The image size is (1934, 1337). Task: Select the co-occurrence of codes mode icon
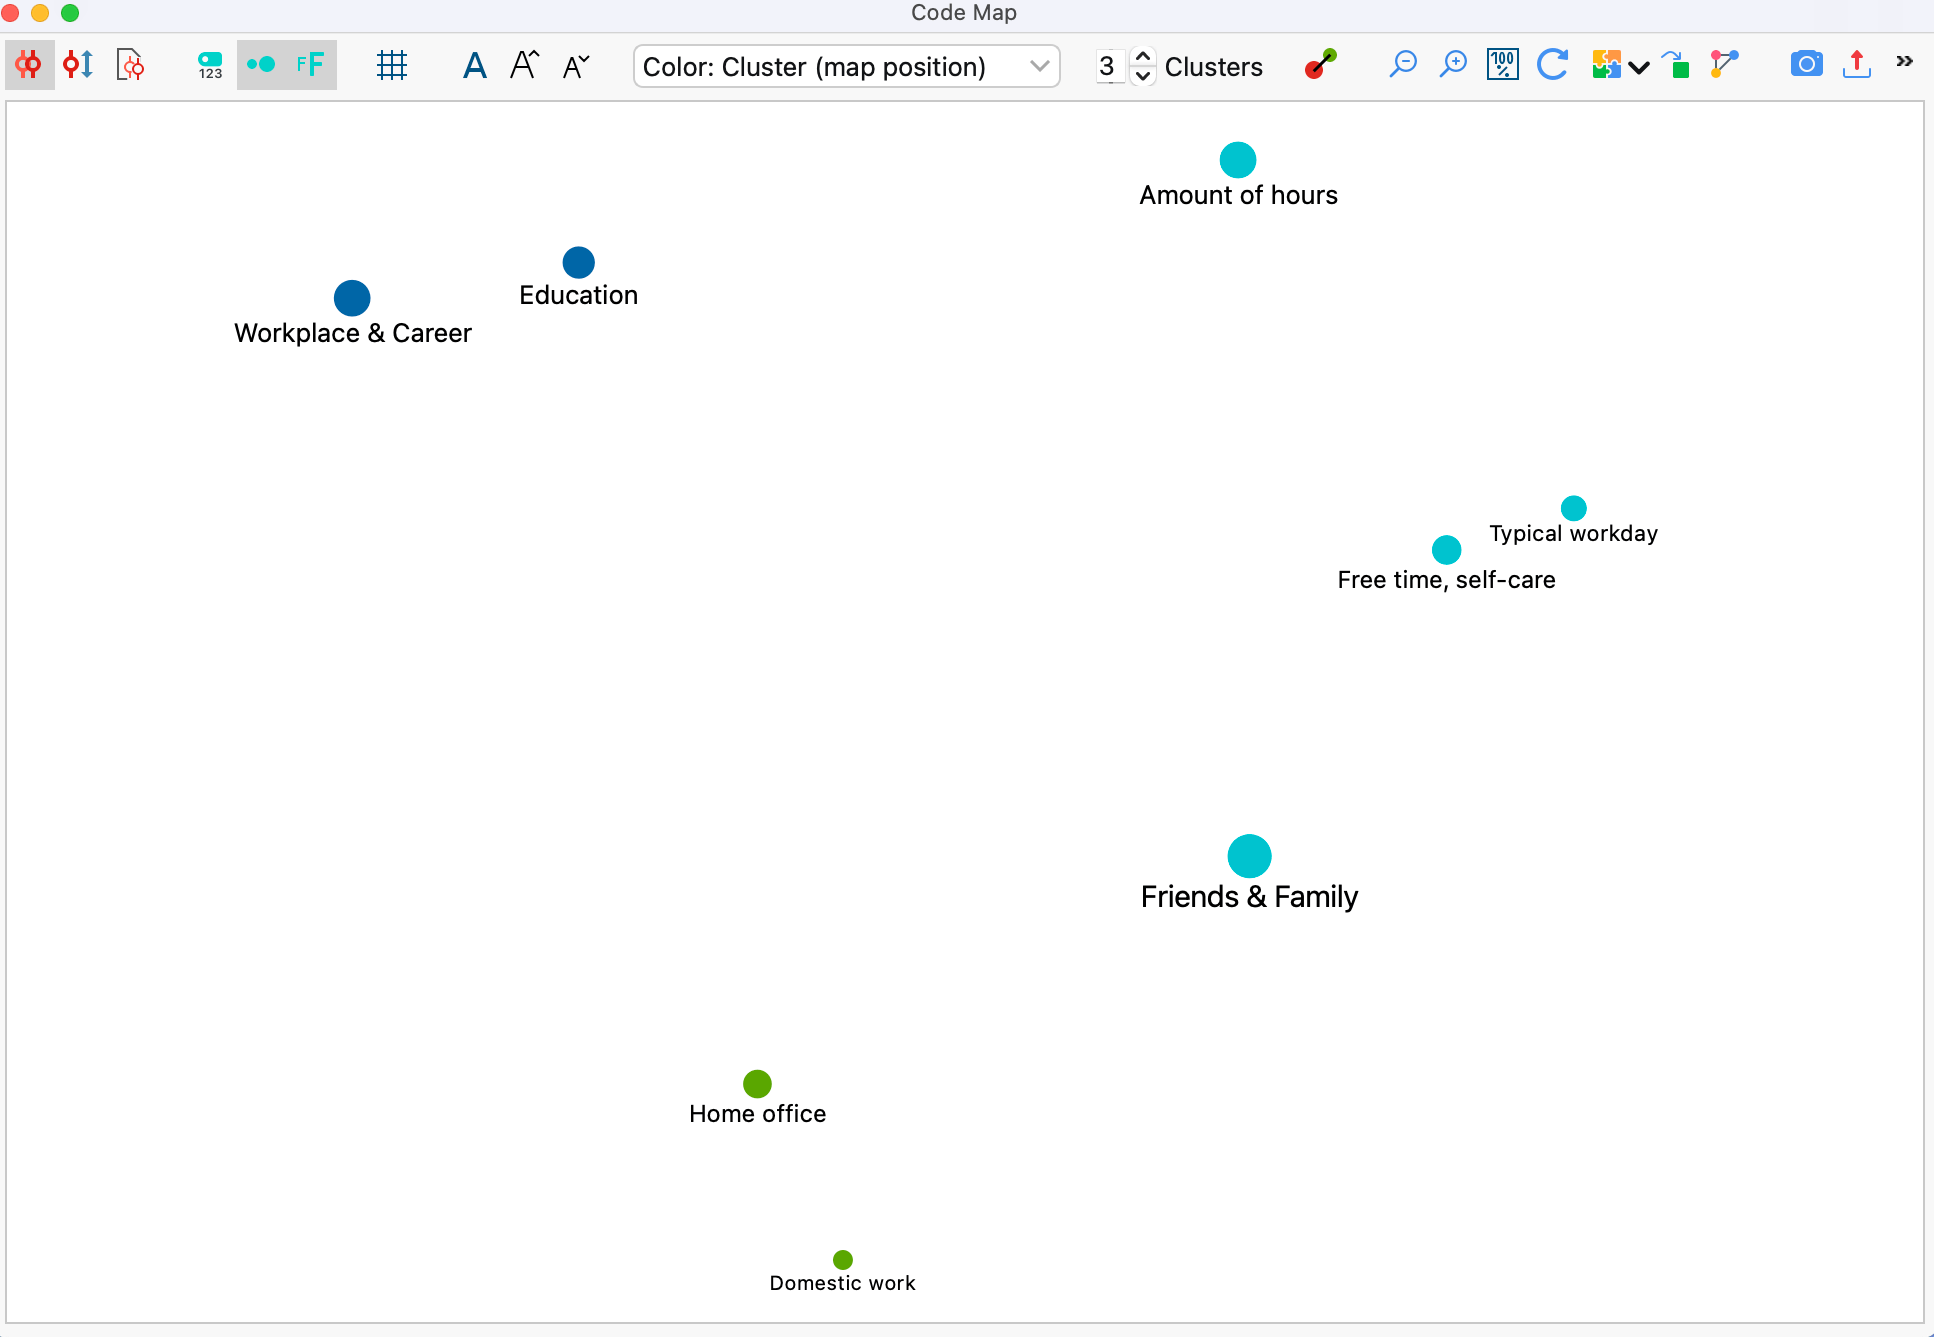click(x=28, y=64)
